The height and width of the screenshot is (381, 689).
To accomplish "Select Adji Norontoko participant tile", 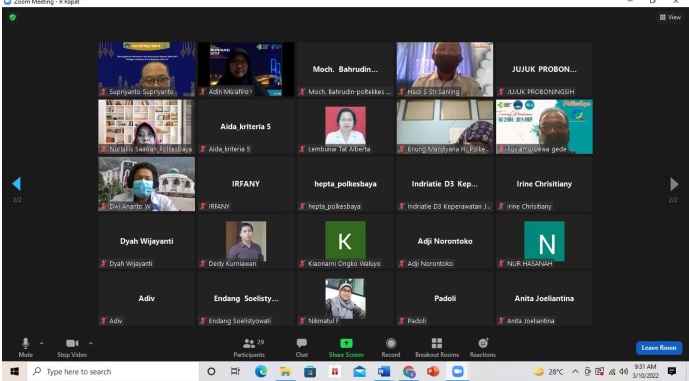I will (445, 241).
